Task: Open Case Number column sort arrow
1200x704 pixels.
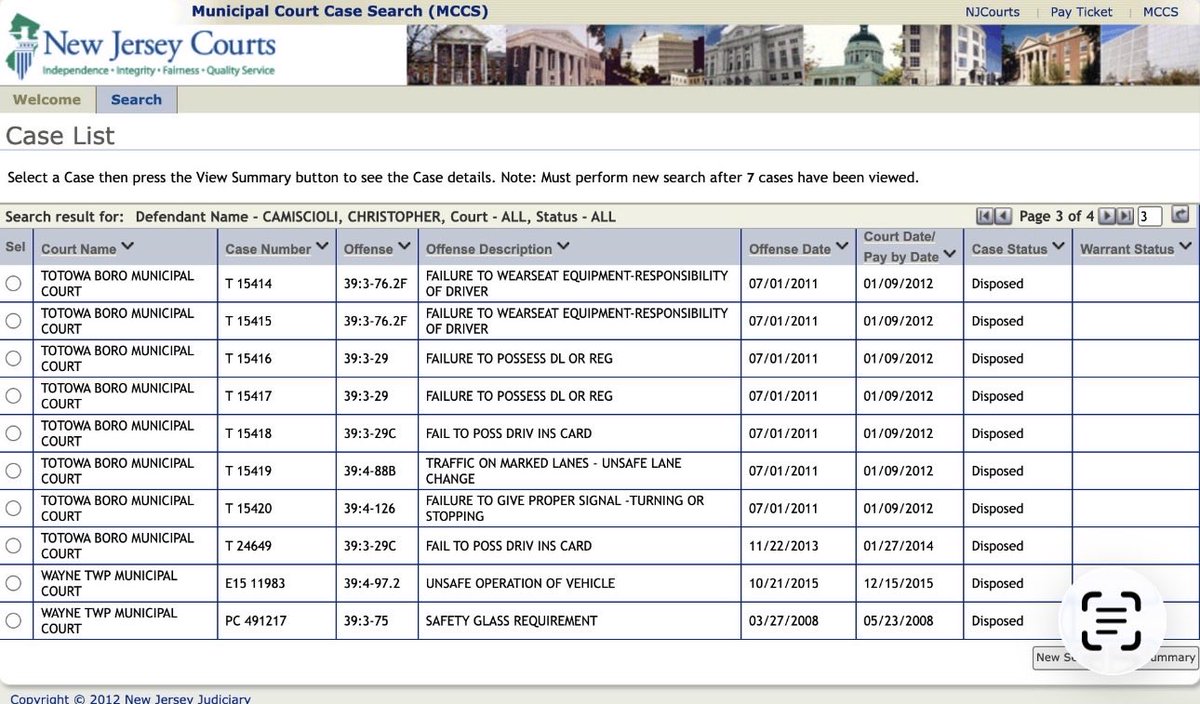Action: click(x=322, y=247)
